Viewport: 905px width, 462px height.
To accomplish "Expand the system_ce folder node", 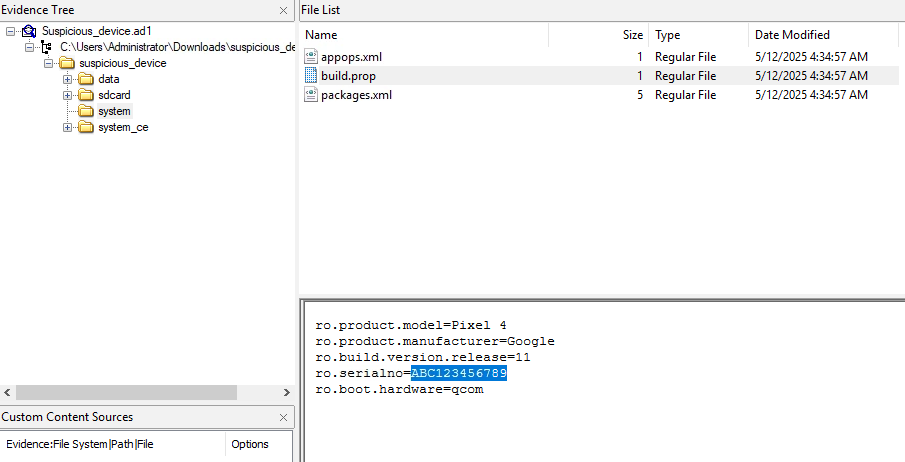I will 68,127.
